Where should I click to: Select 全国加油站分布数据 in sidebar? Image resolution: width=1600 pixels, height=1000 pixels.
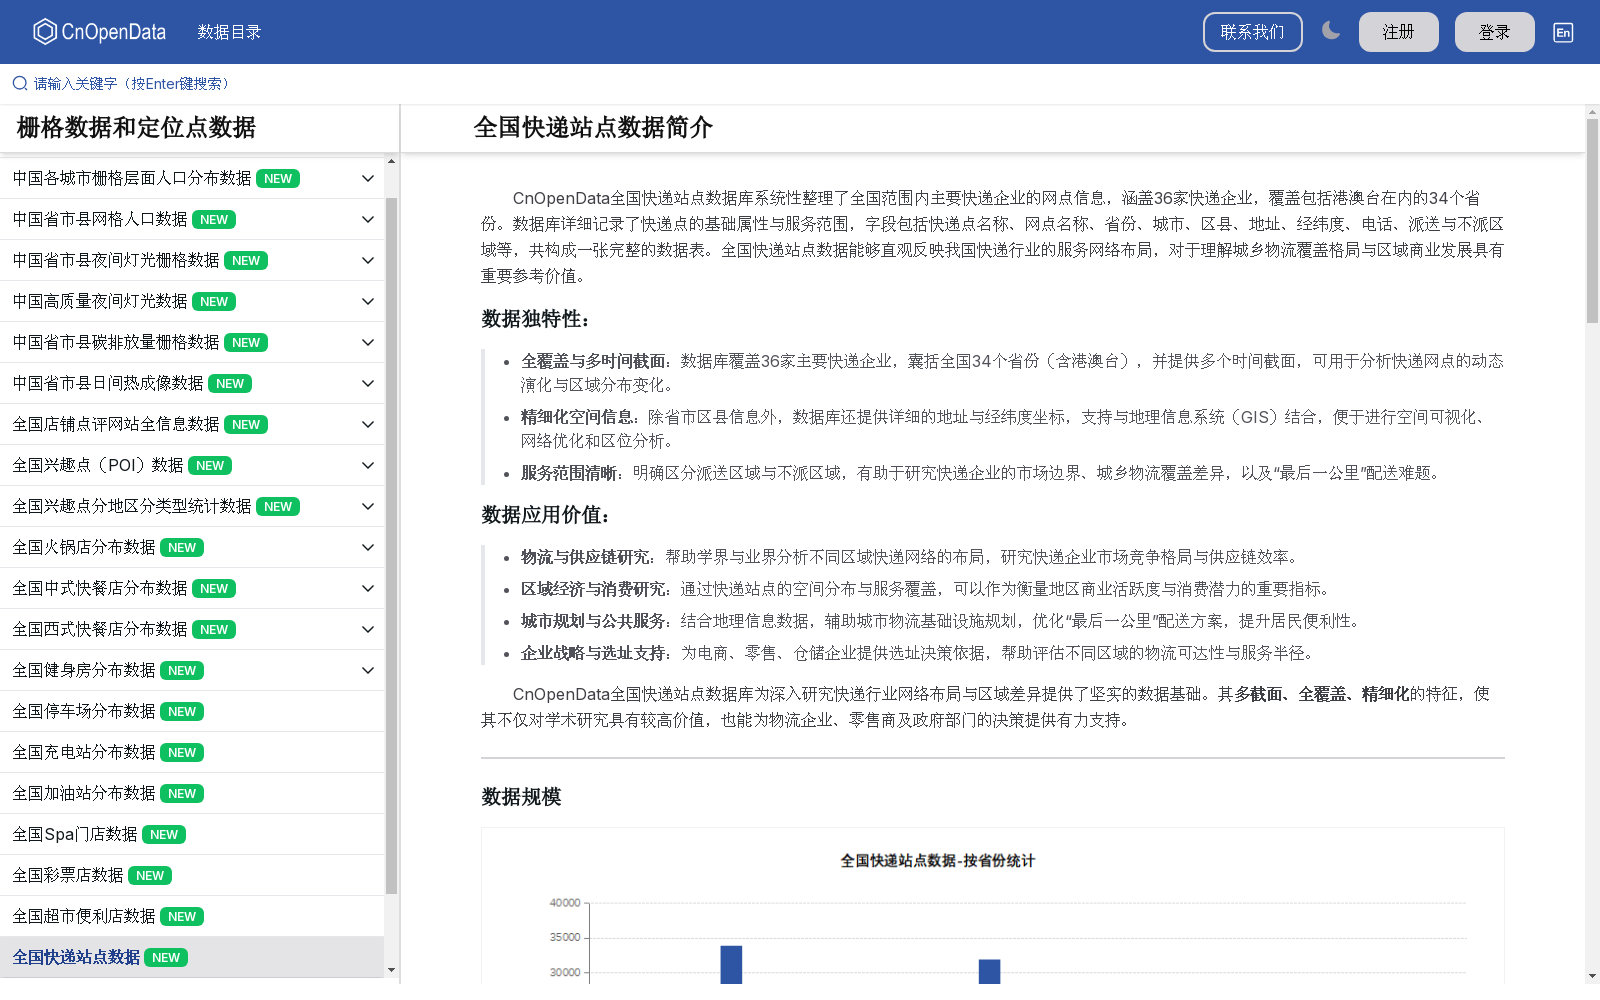click(192, 793)
